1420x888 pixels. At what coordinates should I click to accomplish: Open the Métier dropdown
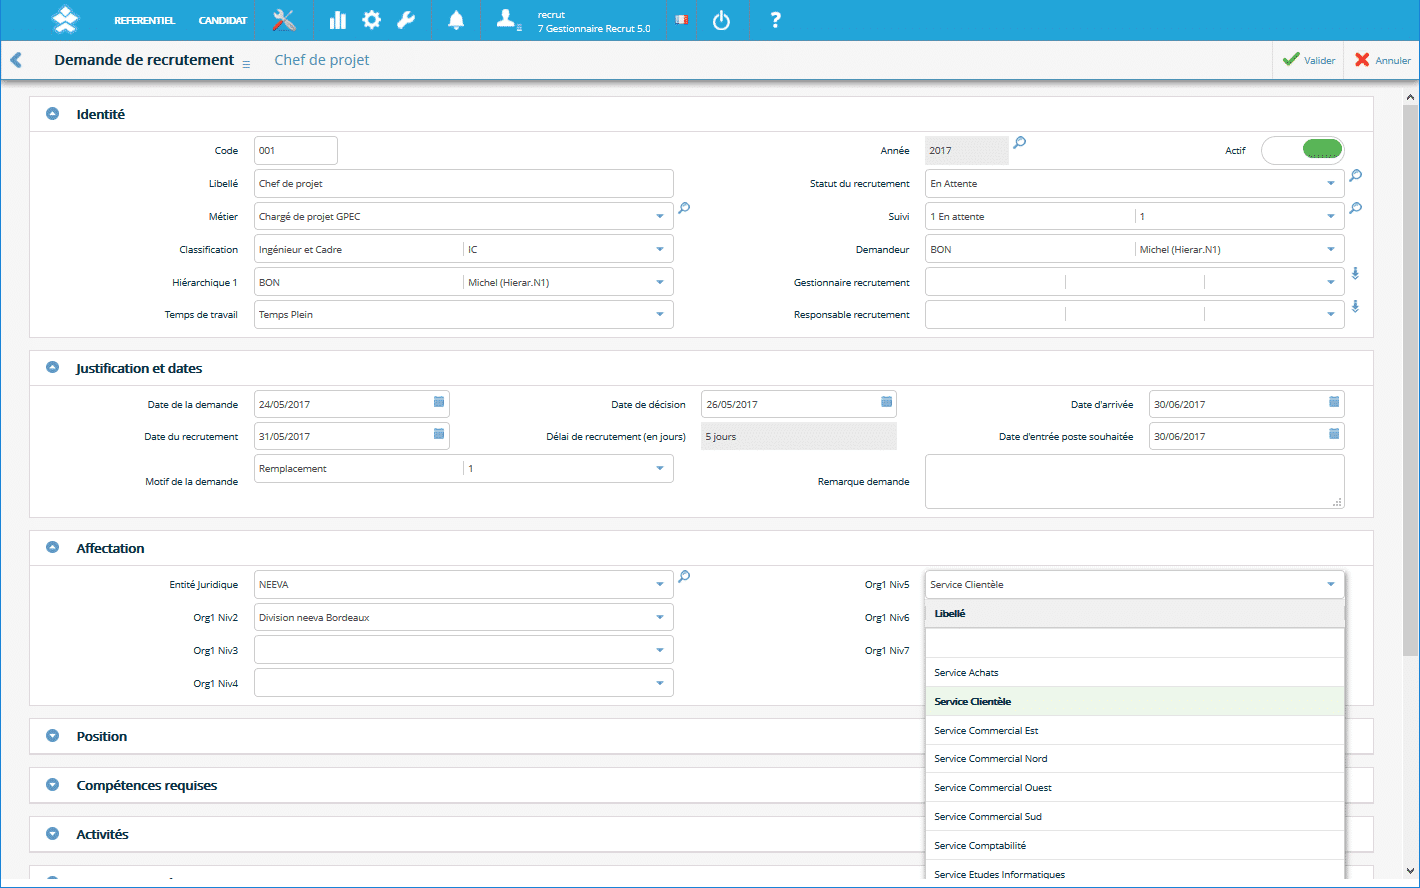[x=660, y=216]
